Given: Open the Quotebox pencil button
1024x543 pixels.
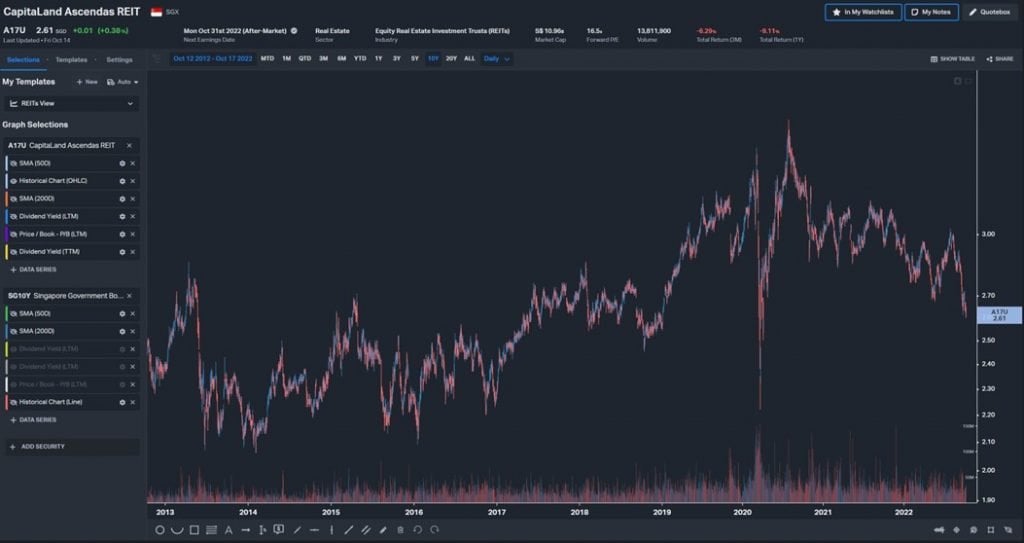Looking at the screenshot, I should (990, 12).
